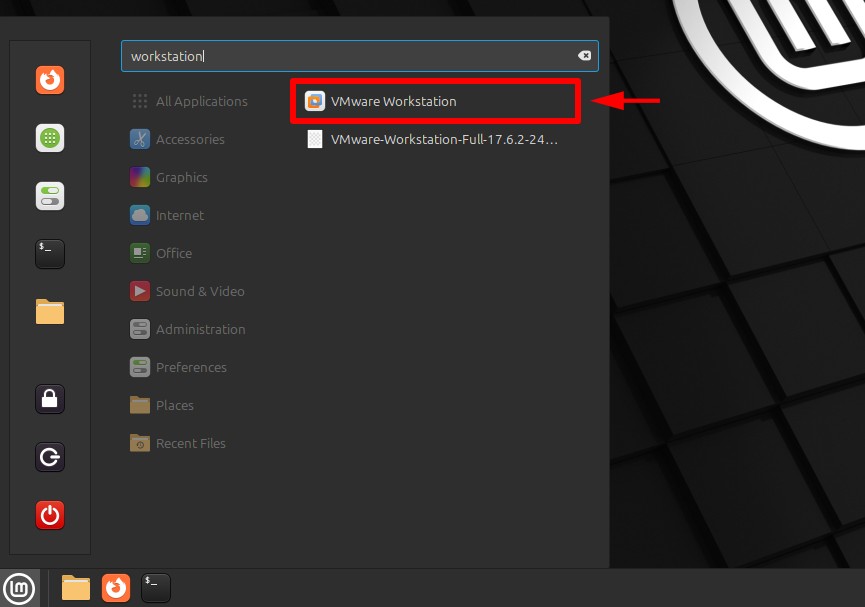Click the workstation search input field
Viewport: 865px width, 607px height.
(x=360, y=56)
